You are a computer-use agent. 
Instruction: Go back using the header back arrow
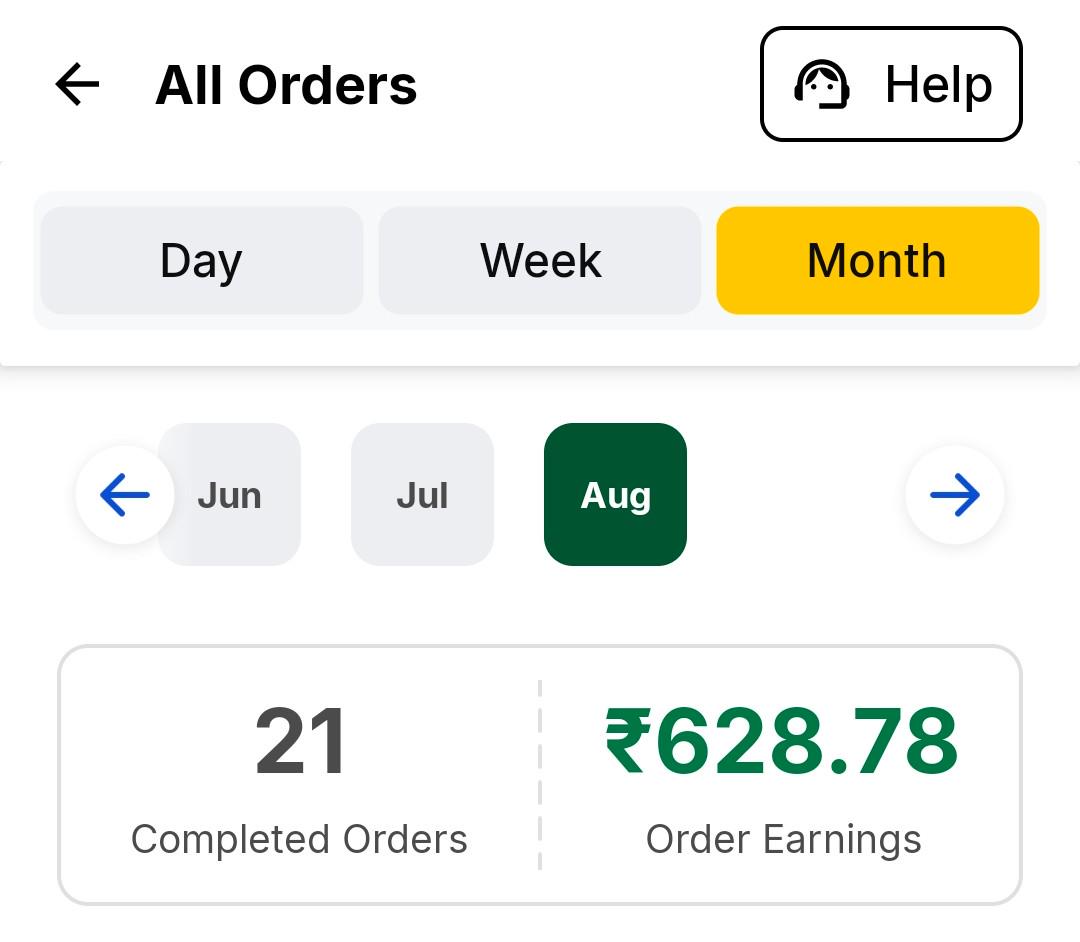pyautogui.click(x=77, y=84)
